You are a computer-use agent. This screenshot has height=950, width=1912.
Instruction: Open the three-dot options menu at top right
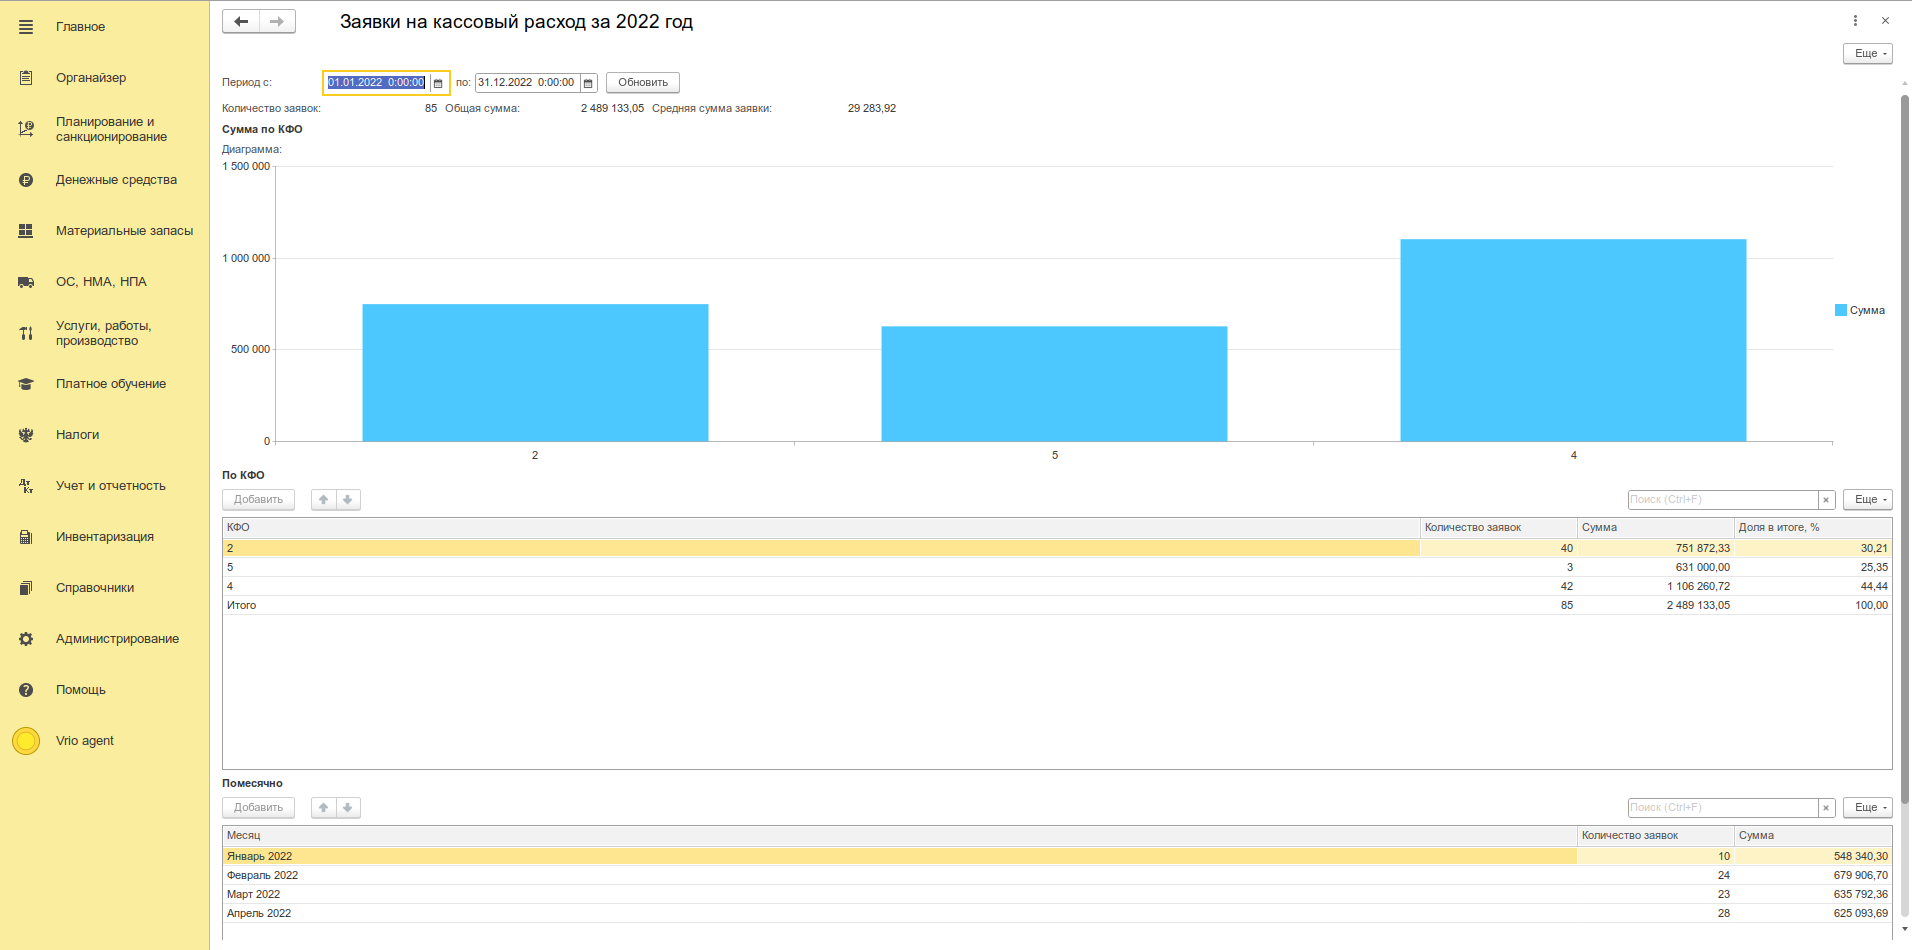[1855, 21]
